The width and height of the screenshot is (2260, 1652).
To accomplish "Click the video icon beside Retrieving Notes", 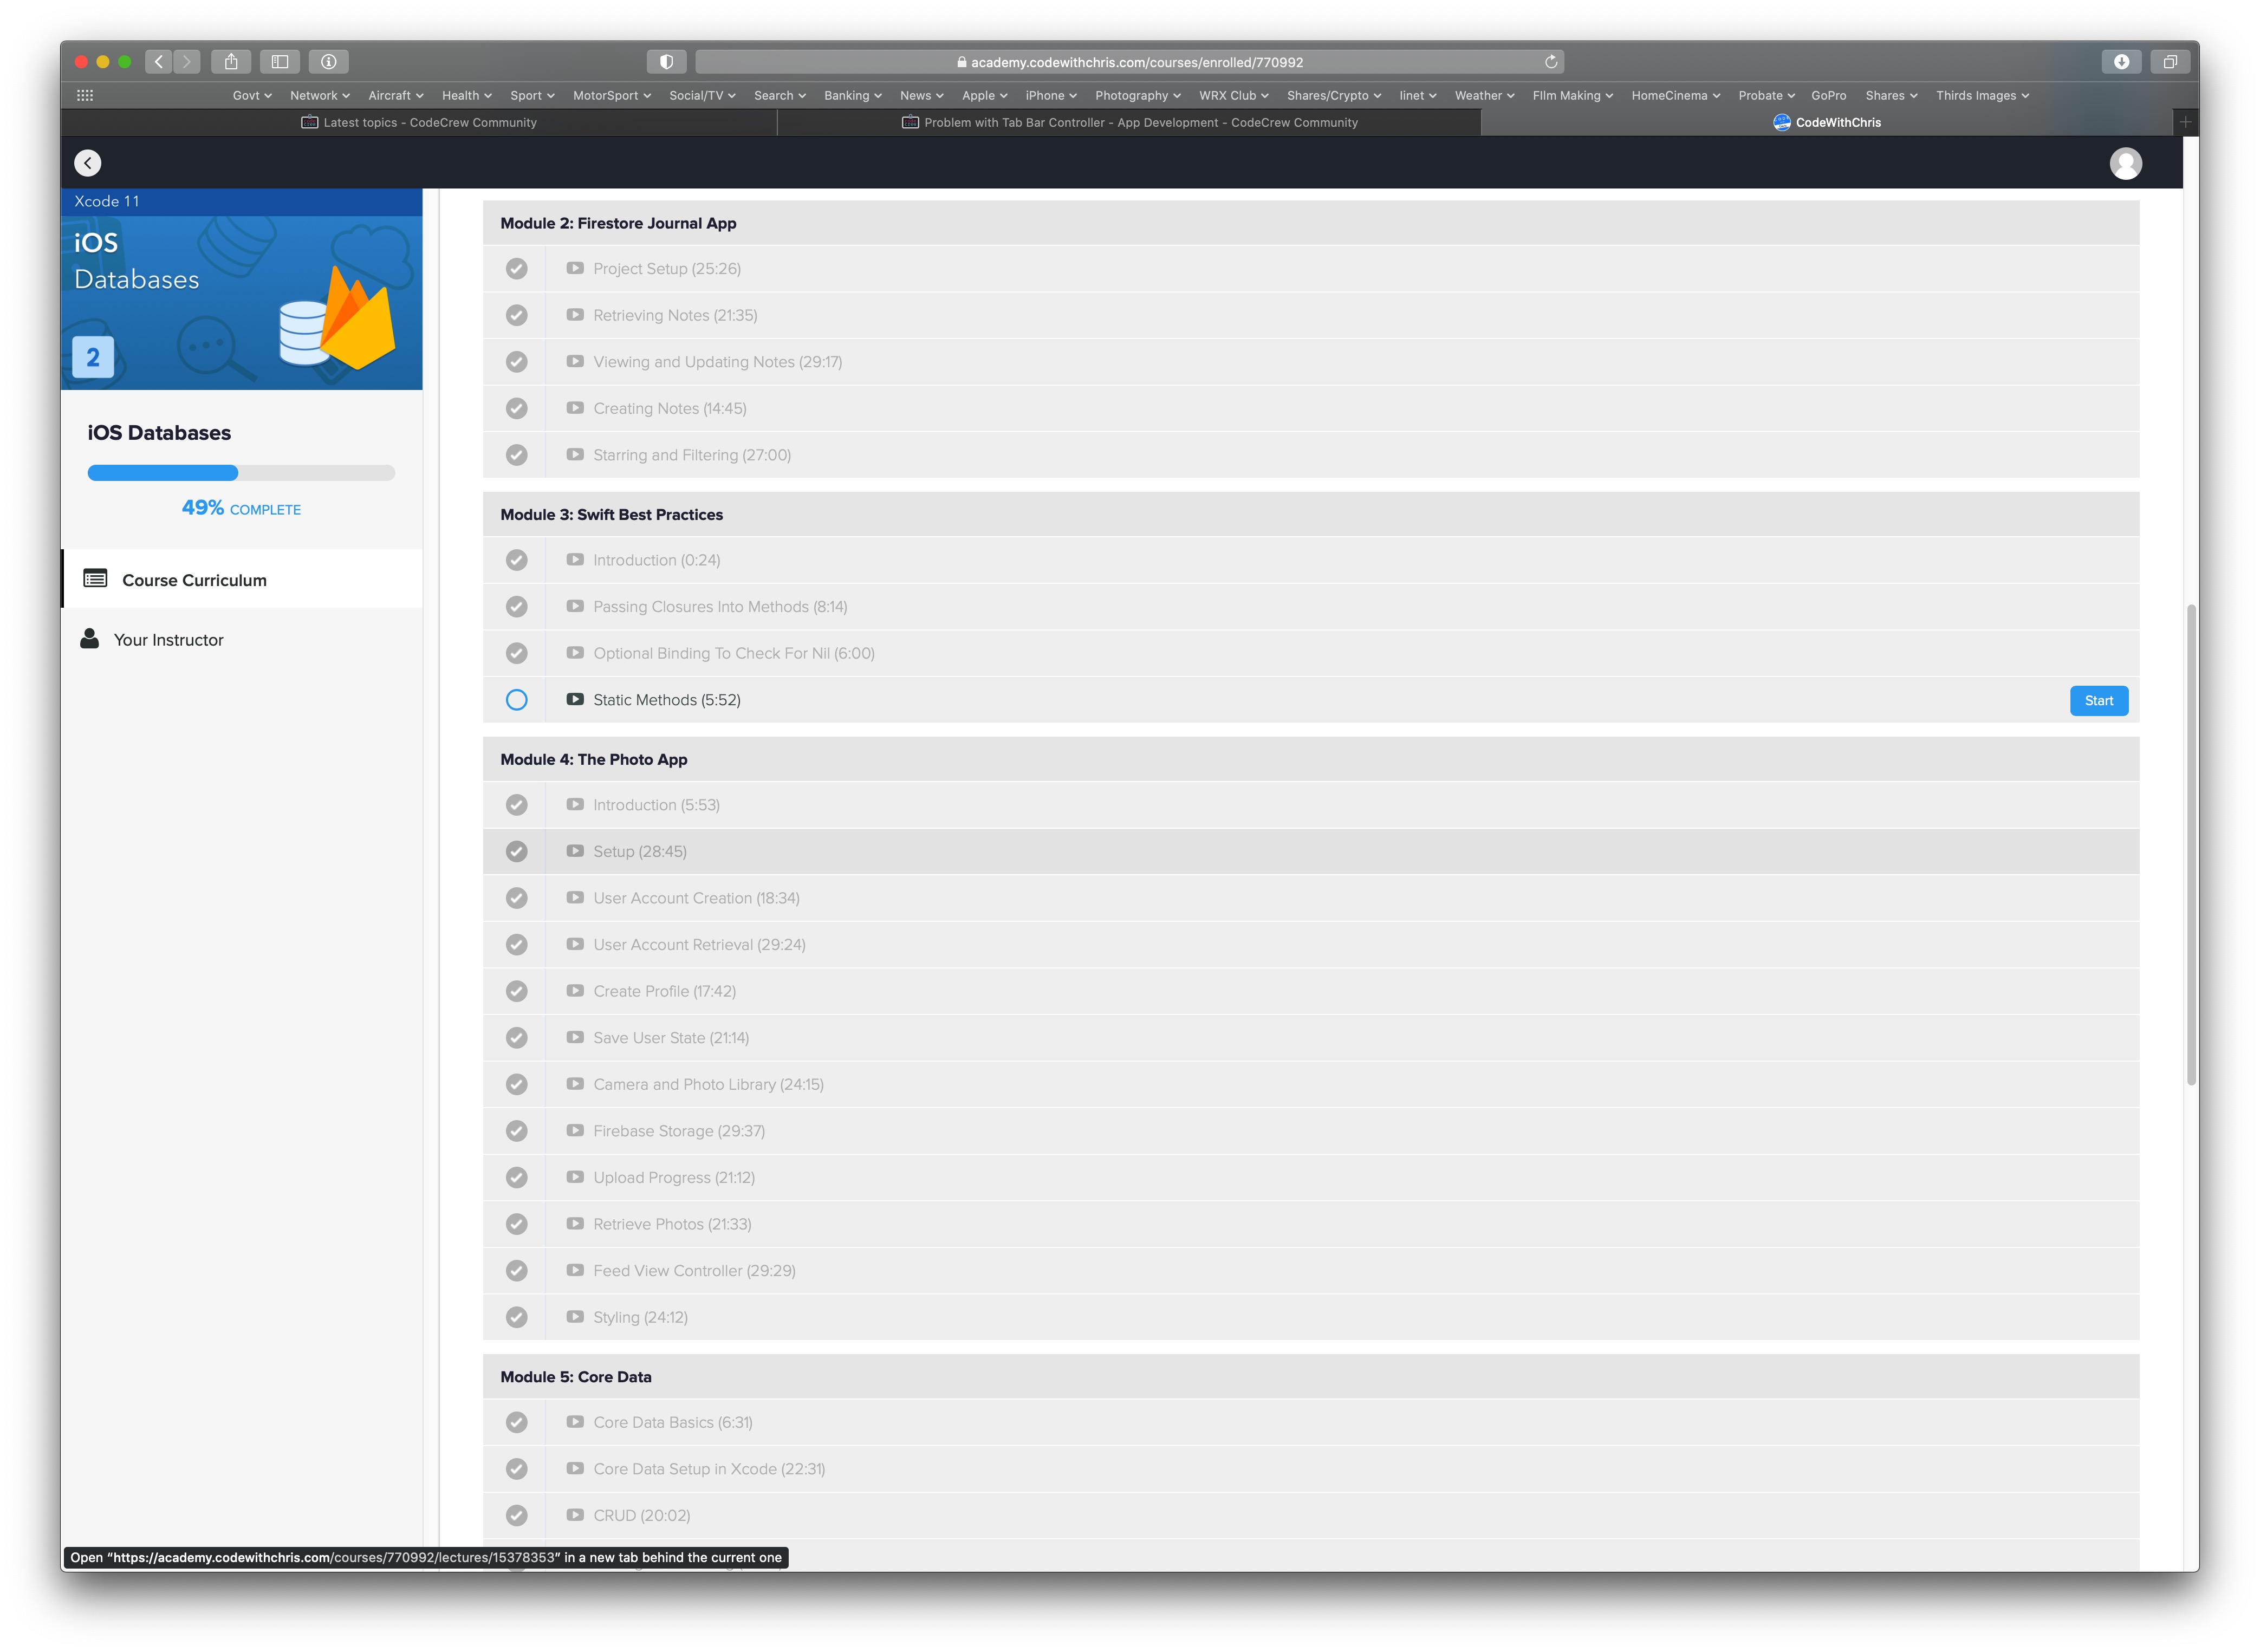I will pos(575,314).
